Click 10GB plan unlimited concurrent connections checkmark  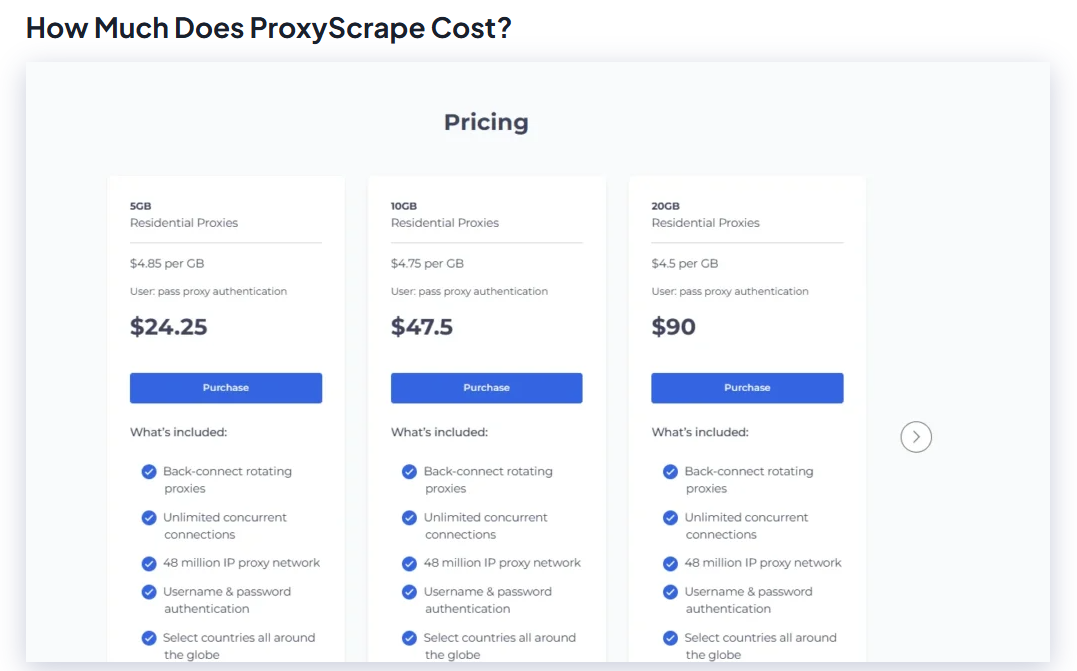pyautogui.click(x=409, y=518)
